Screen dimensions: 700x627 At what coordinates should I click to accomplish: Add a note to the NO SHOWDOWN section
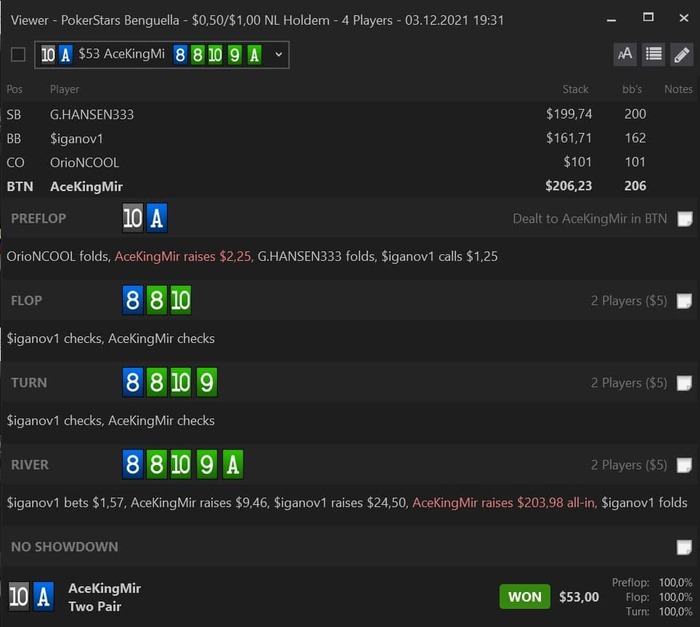click(684, 547)
